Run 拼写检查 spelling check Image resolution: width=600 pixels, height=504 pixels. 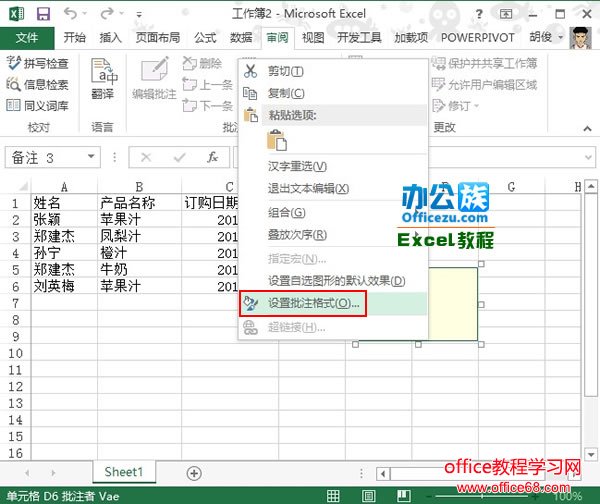click(x=38, y=63)
